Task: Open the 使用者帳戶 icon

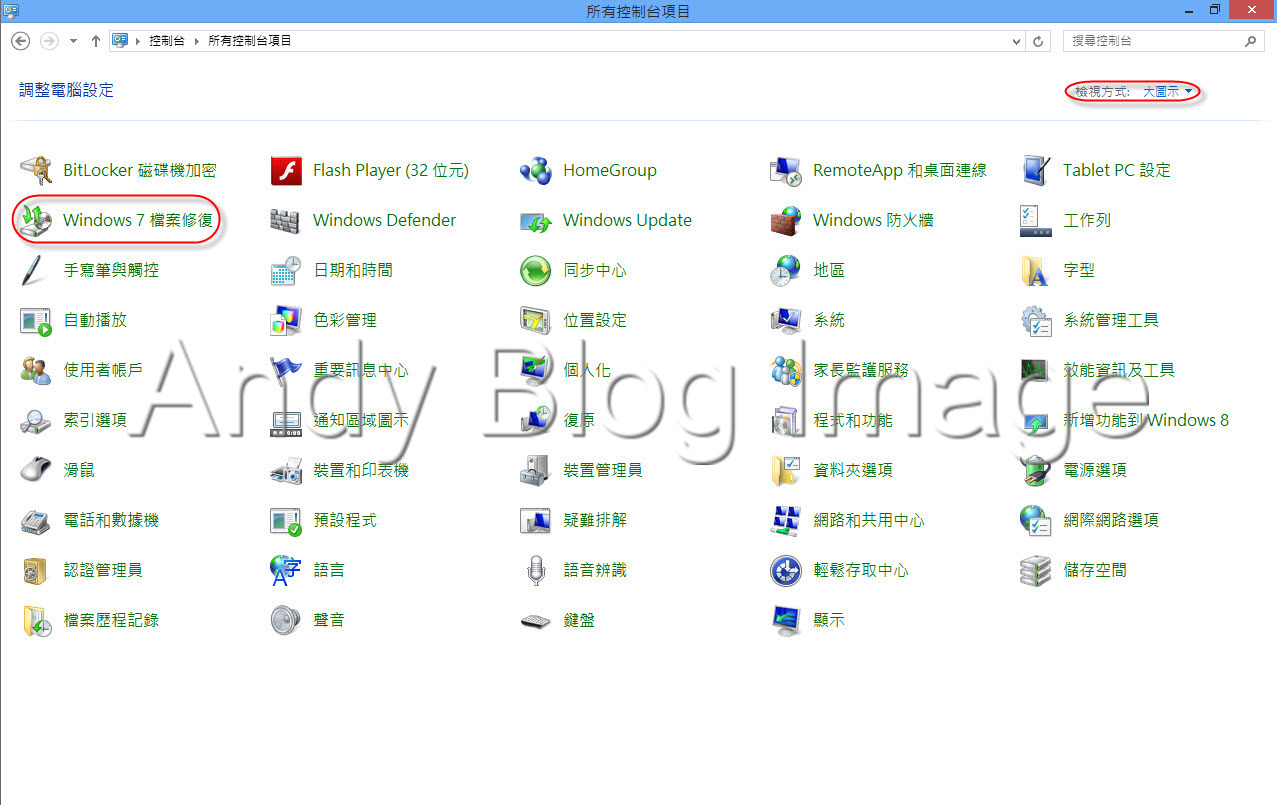Action: pyautogui.click(x=36, y=370)
